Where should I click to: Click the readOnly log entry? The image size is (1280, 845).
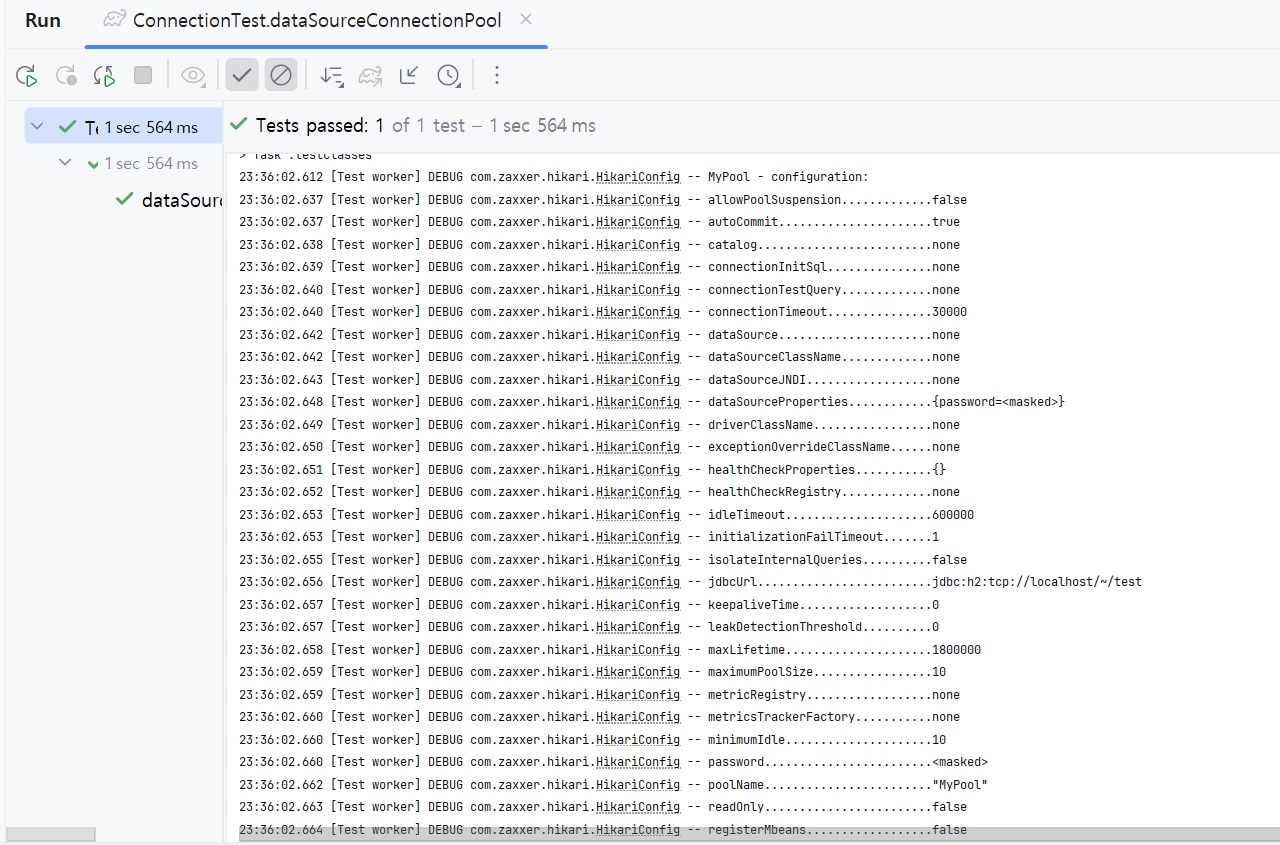(x=837, y=807)
